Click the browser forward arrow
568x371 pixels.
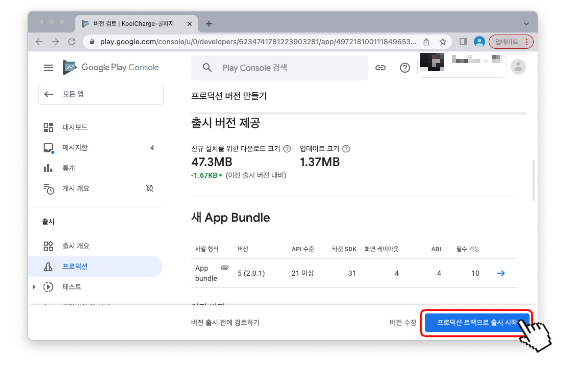pyautogui.click(x=55, y=42)
